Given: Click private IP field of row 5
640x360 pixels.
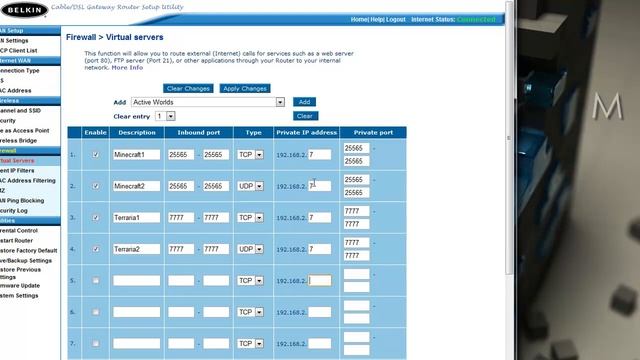Looking at the screenshot, I should pyautogui.click(x=320, y=280).
